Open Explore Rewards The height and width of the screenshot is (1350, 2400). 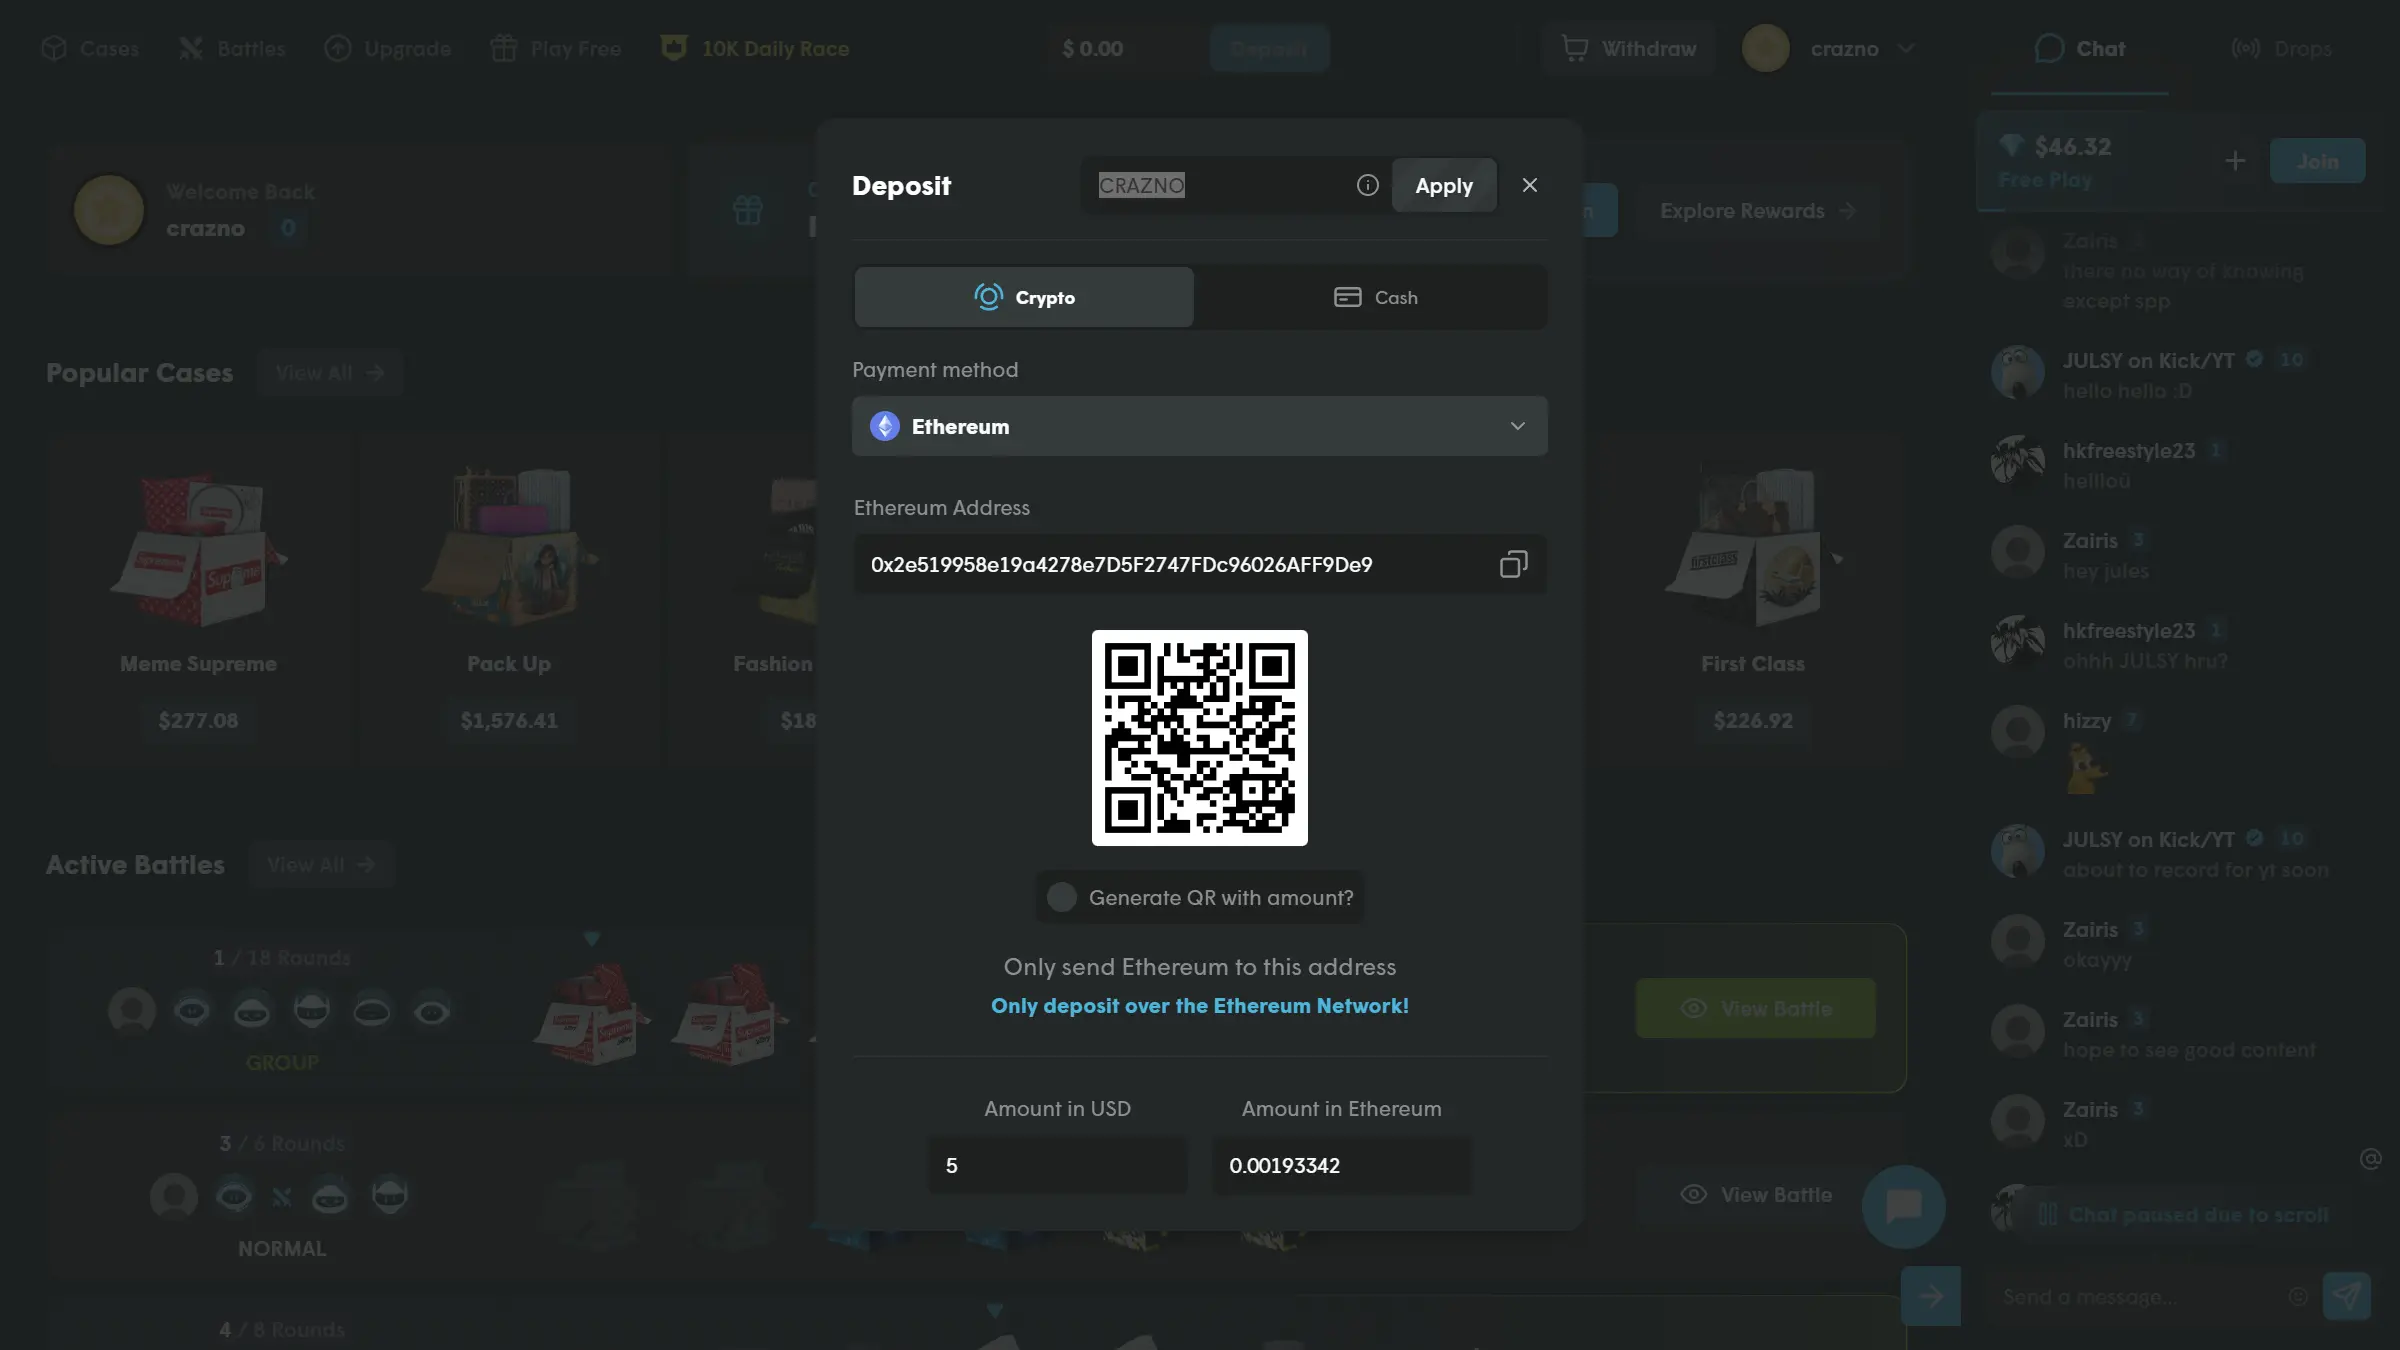[1757, 210]
